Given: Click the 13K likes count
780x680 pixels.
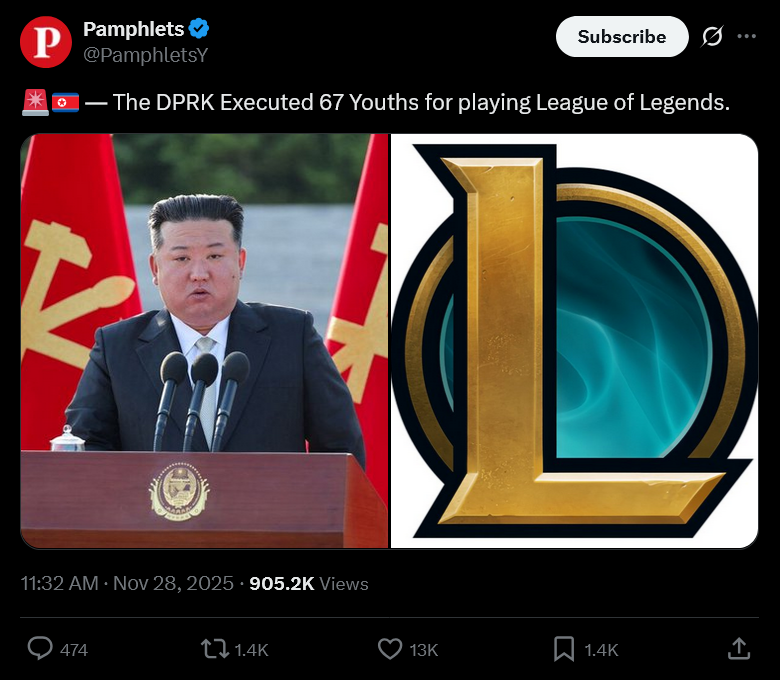Looking at the screenshot, I should click(424, 650).
